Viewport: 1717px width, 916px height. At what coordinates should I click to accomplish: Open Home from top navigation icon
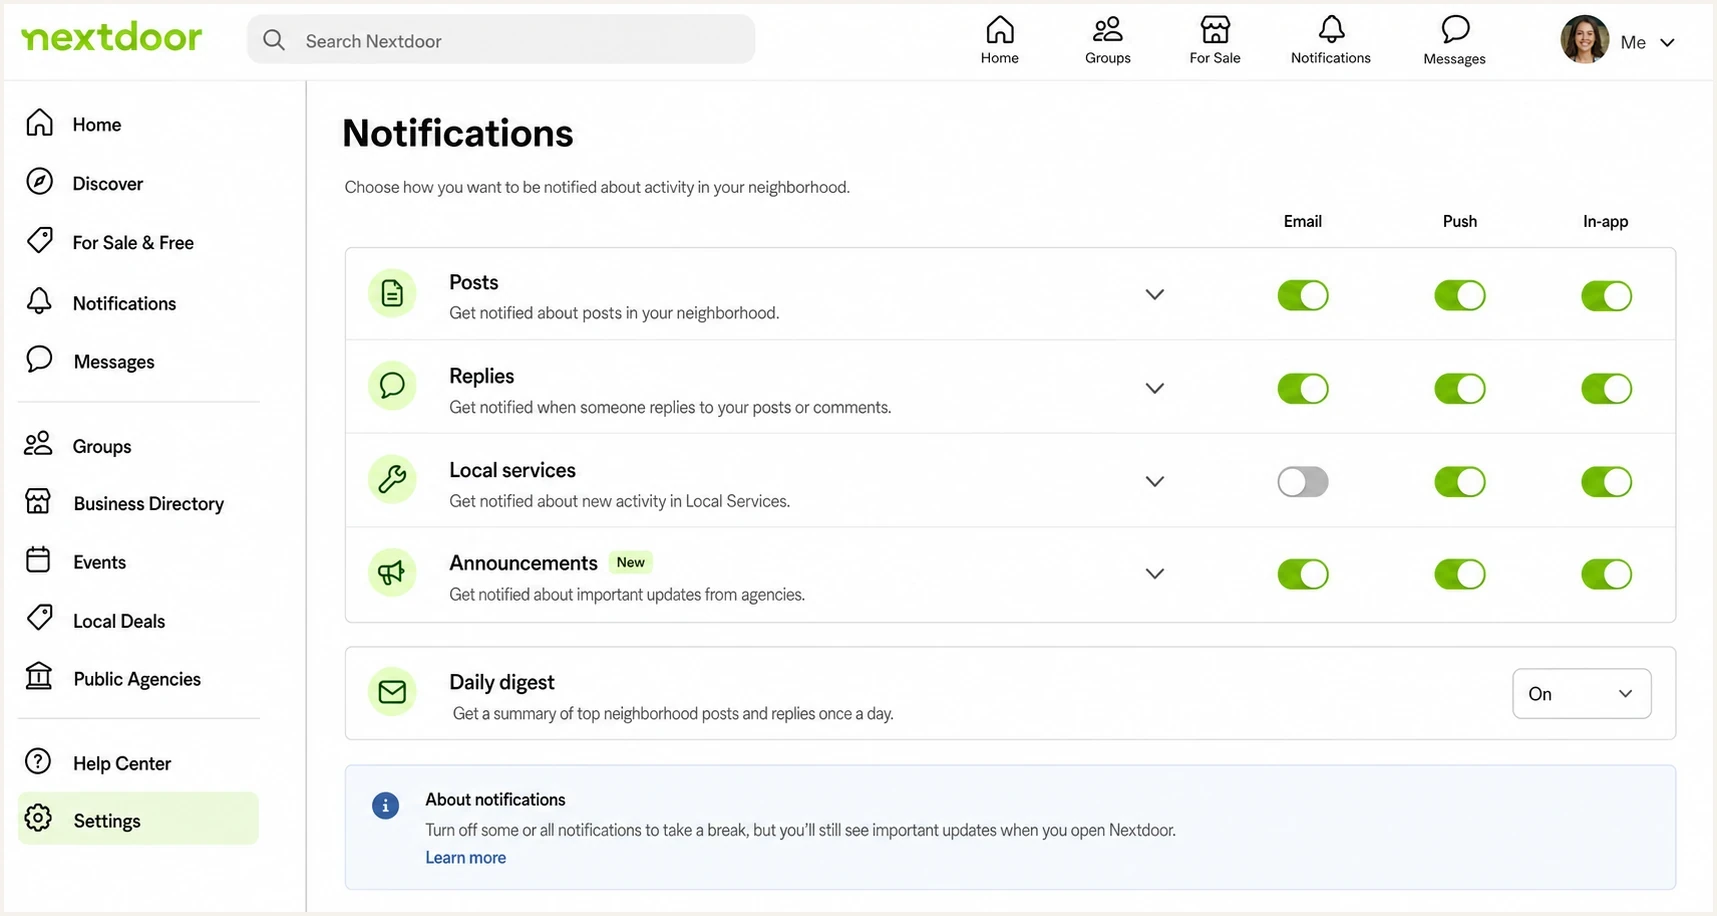tap(999, 30)
